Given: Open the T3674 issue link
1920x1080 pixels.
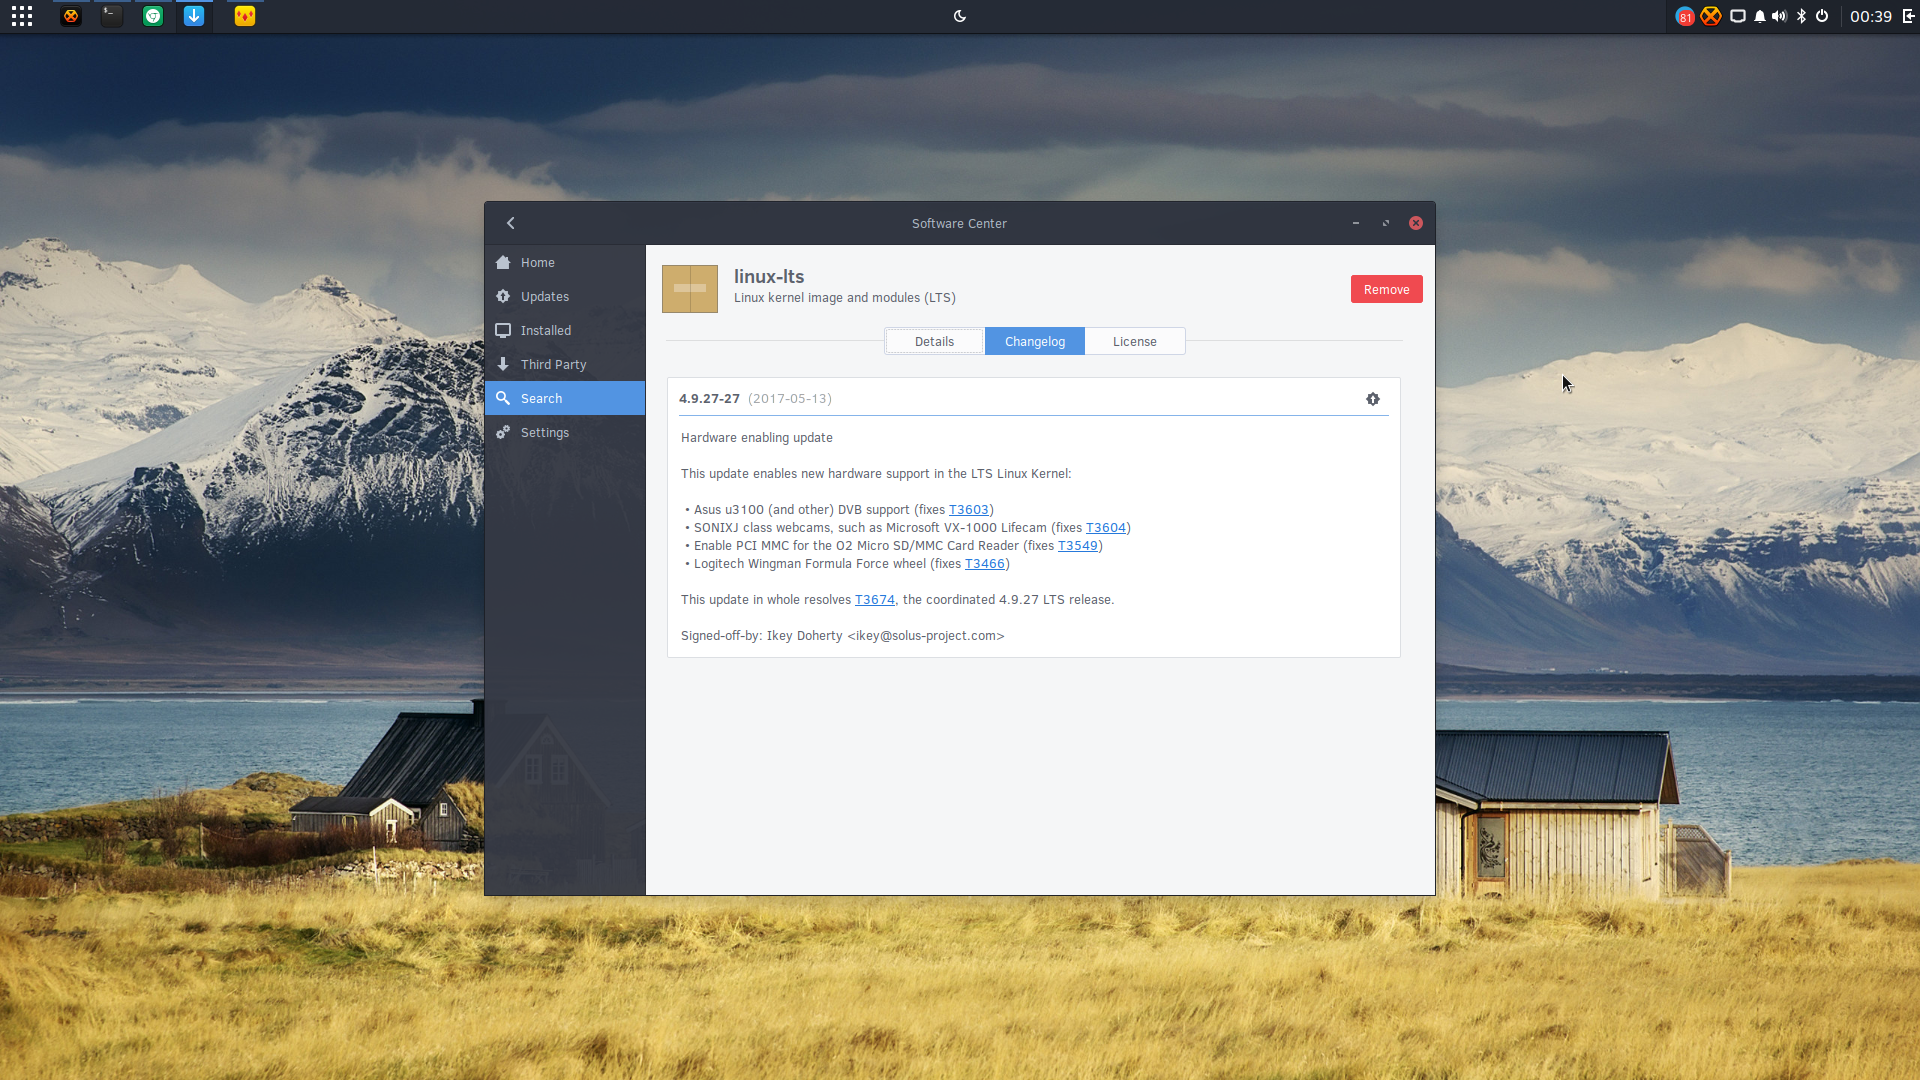Looking at the screenshot, I should tap(875, 600).
